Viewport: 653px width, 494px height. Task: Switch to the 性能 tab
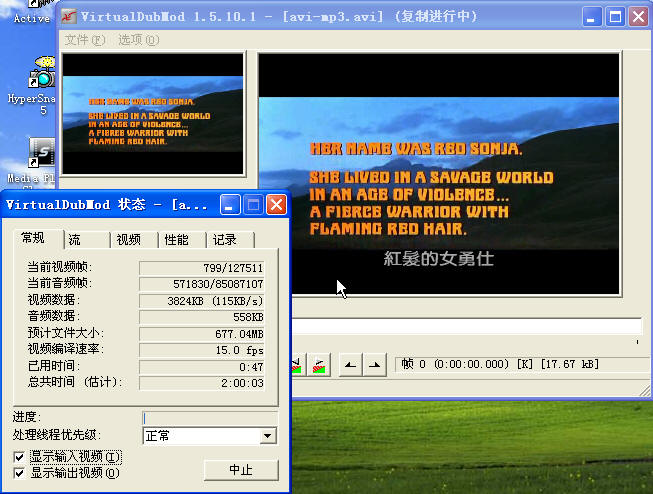(x=182, y=240)
